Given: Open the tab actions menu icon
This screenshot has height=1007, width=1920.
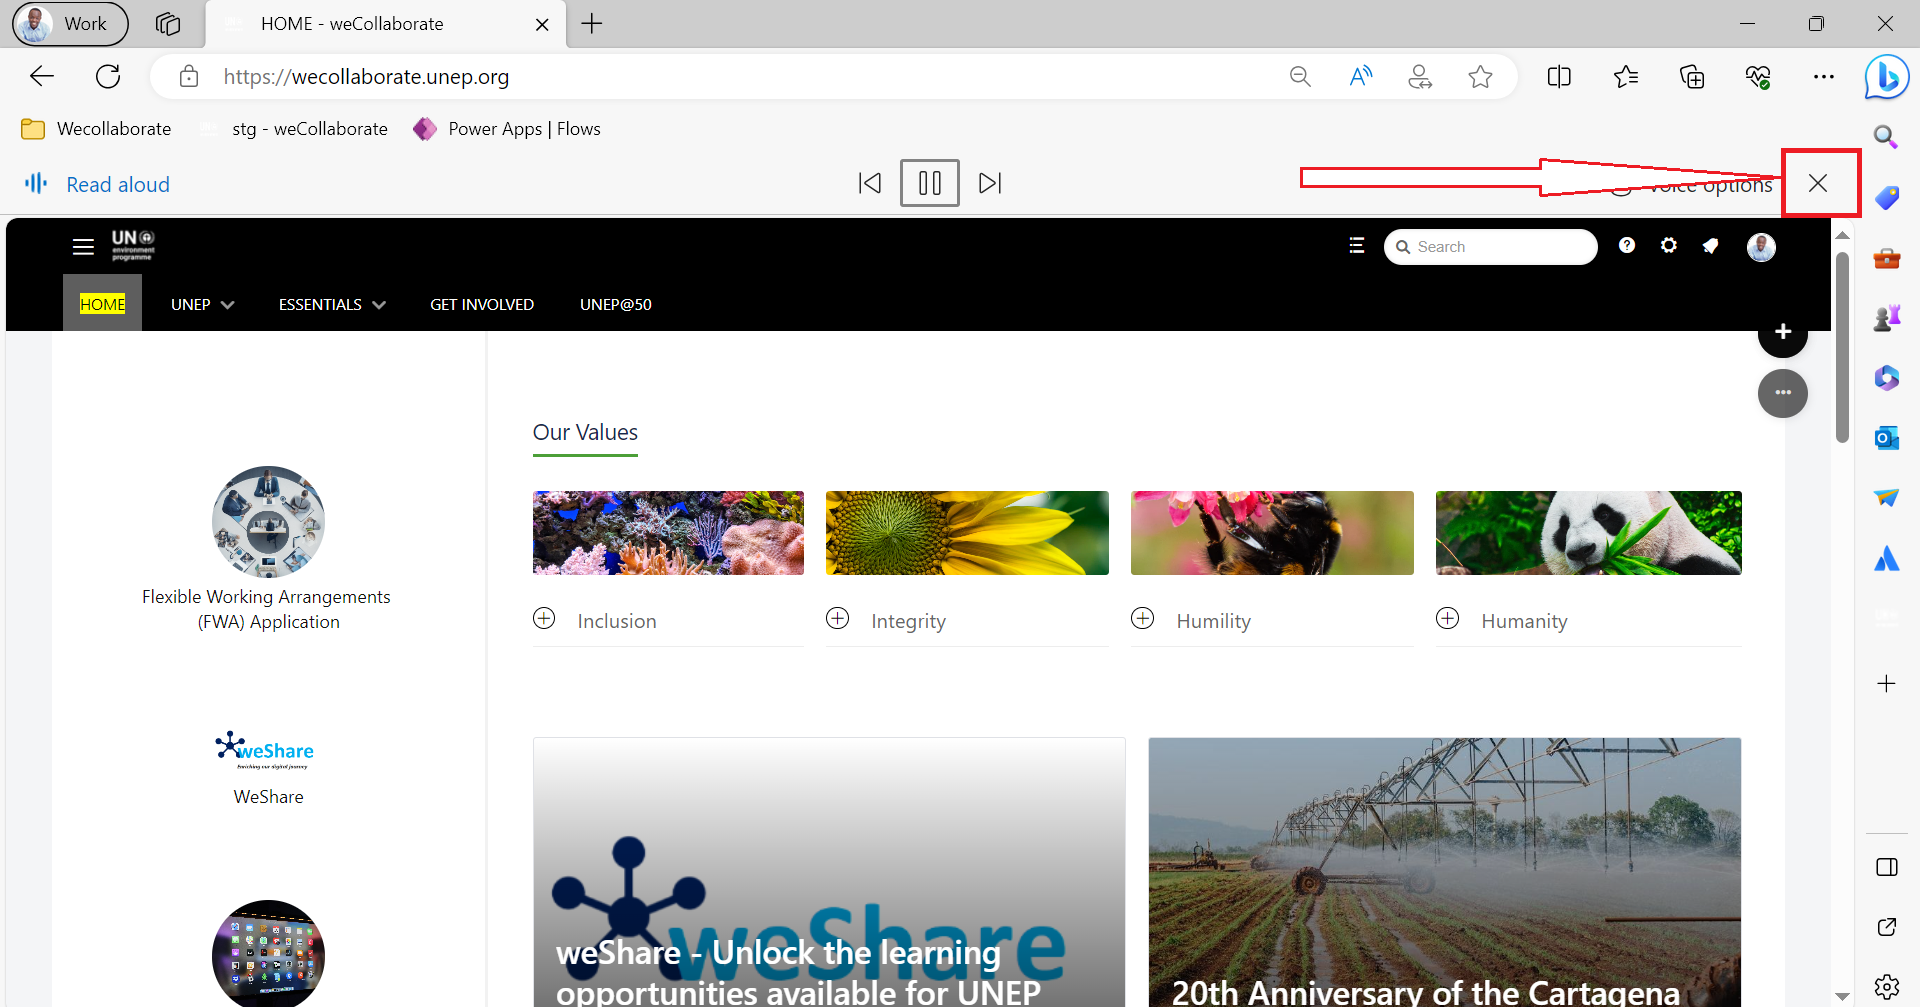Looking at the screenshot, I should (x=168, y=23).
